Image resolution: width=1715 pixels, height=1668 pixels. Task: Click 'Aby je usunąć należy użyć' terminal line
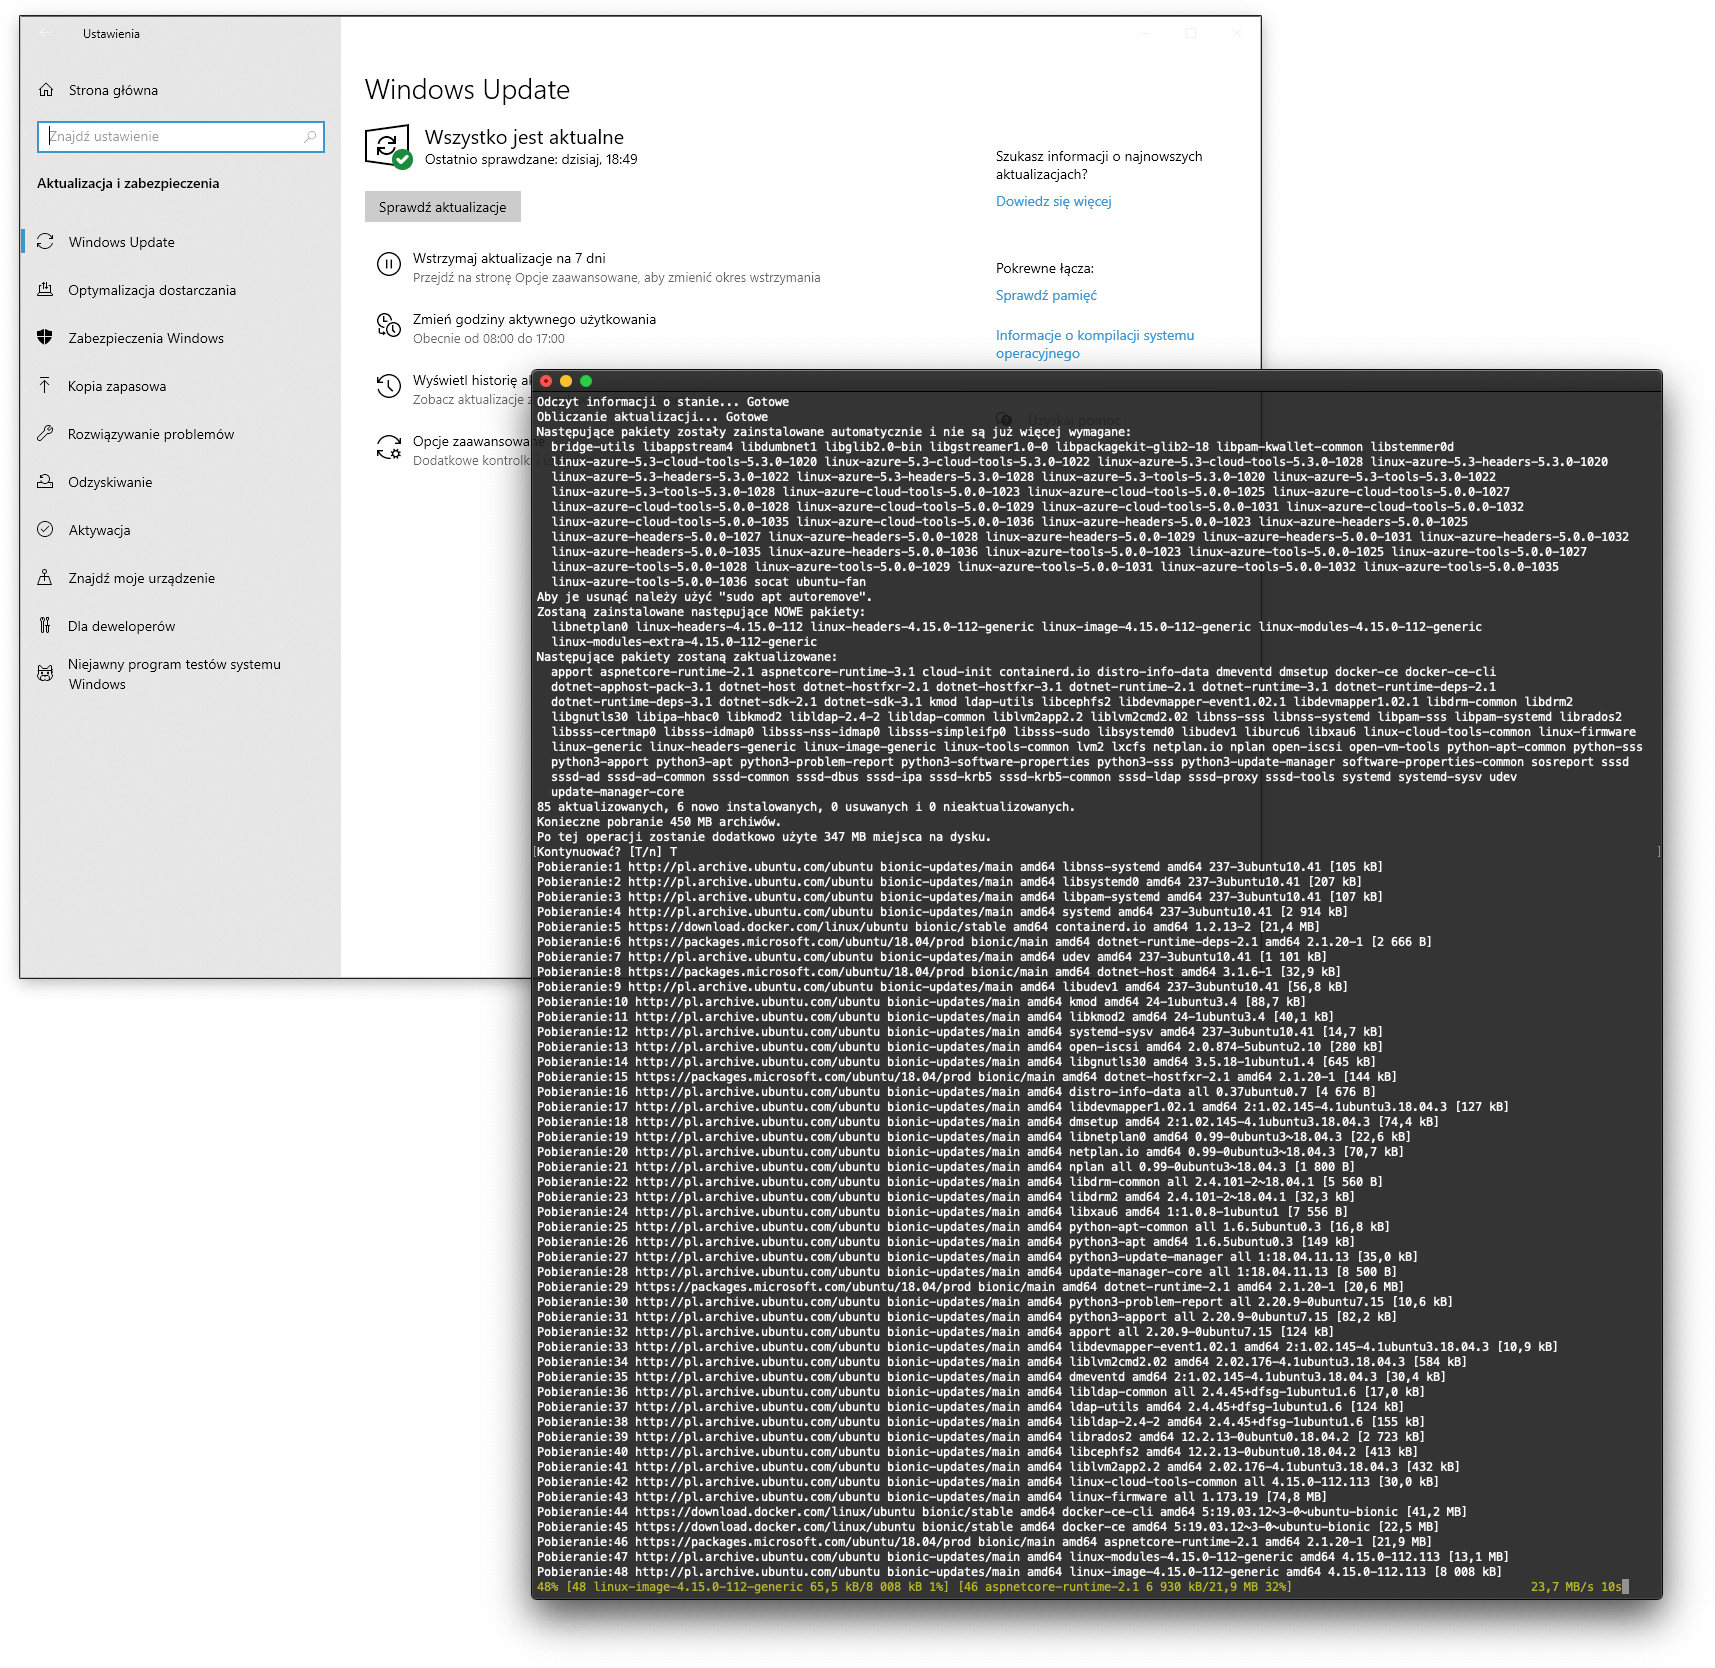pos(705,597)
